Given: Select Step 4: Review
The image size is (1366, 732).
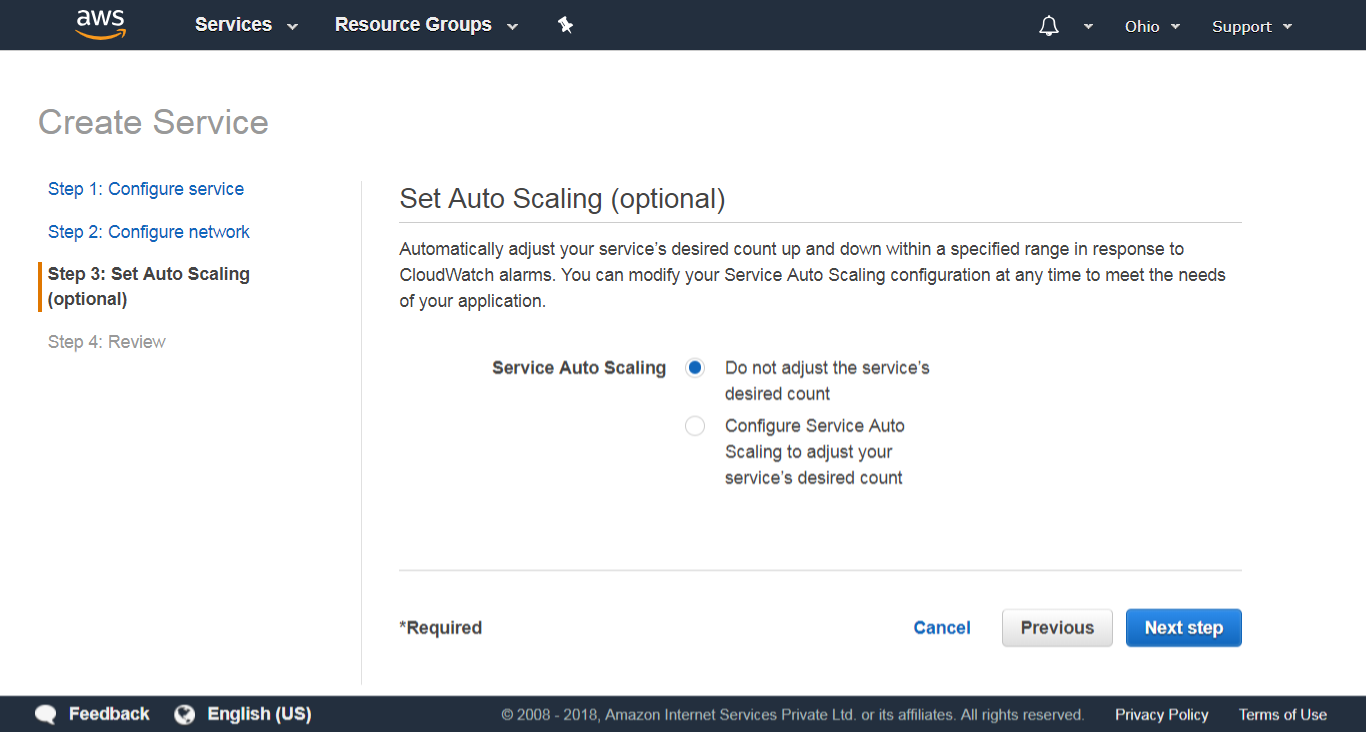Looking at the screenshot, I should point(107,342).
